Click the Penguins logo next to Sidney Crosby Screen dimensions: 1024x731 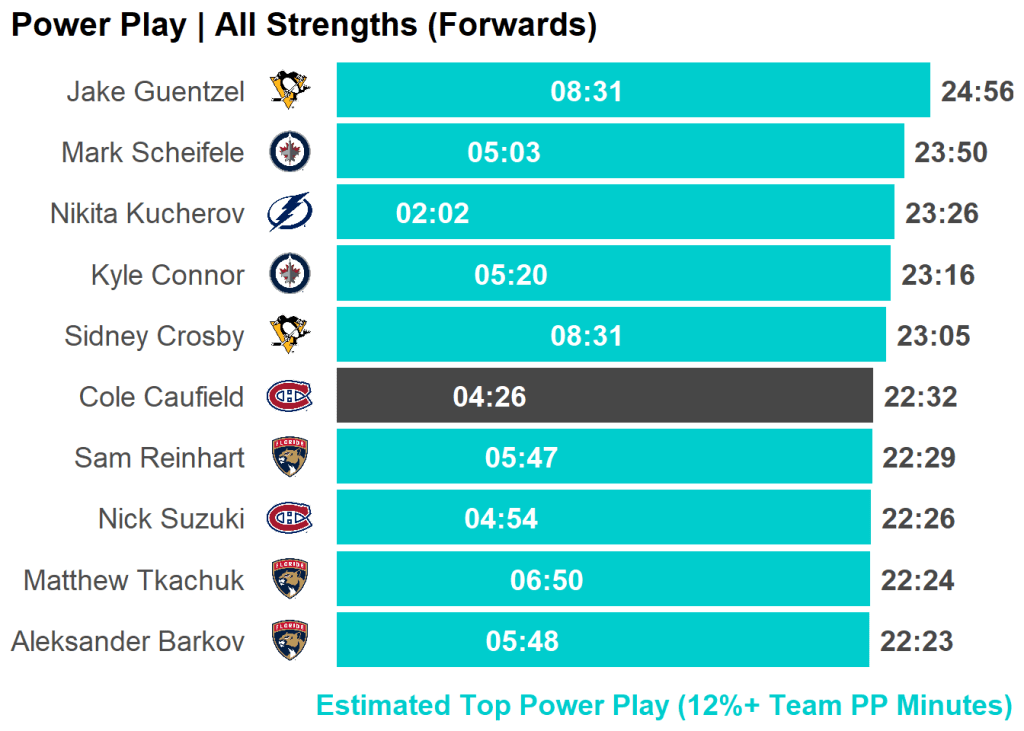point(290,334)
